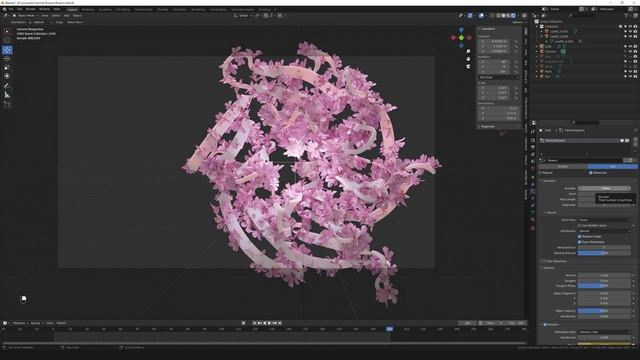Toggle the Regrow checkbox
The image size is (640, 360).
(x=540, y=173)
